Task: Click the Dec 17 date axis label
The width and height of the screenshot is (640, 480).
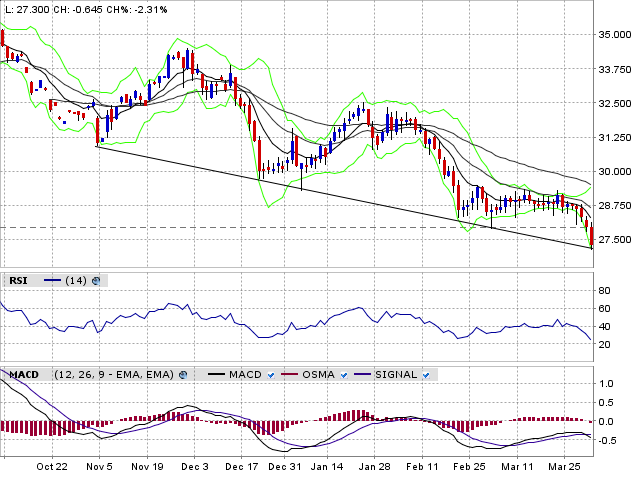Action: pos(242,467)
